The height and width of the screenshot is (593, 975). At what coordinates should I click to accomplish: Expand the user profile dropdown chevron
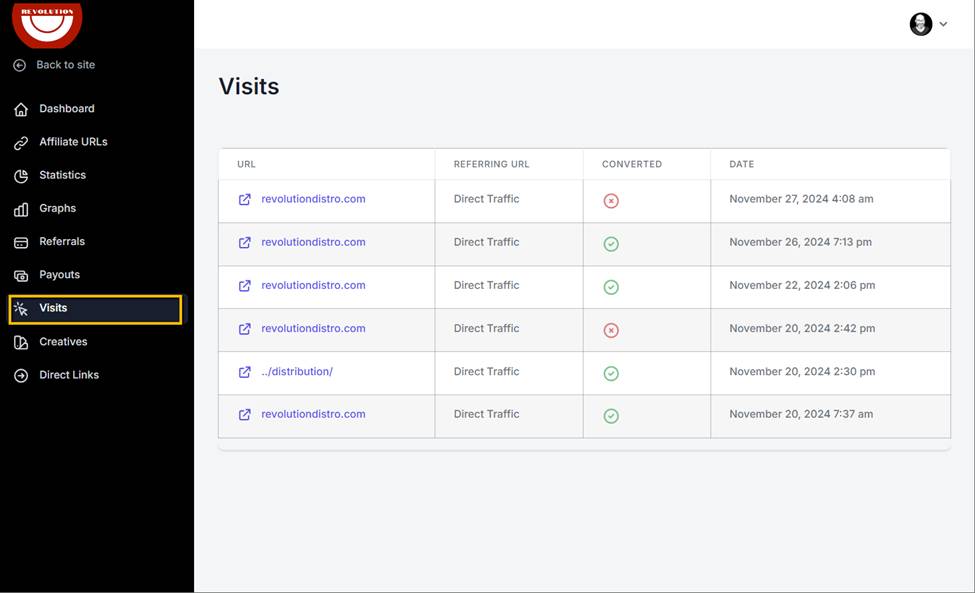[943, 24]
